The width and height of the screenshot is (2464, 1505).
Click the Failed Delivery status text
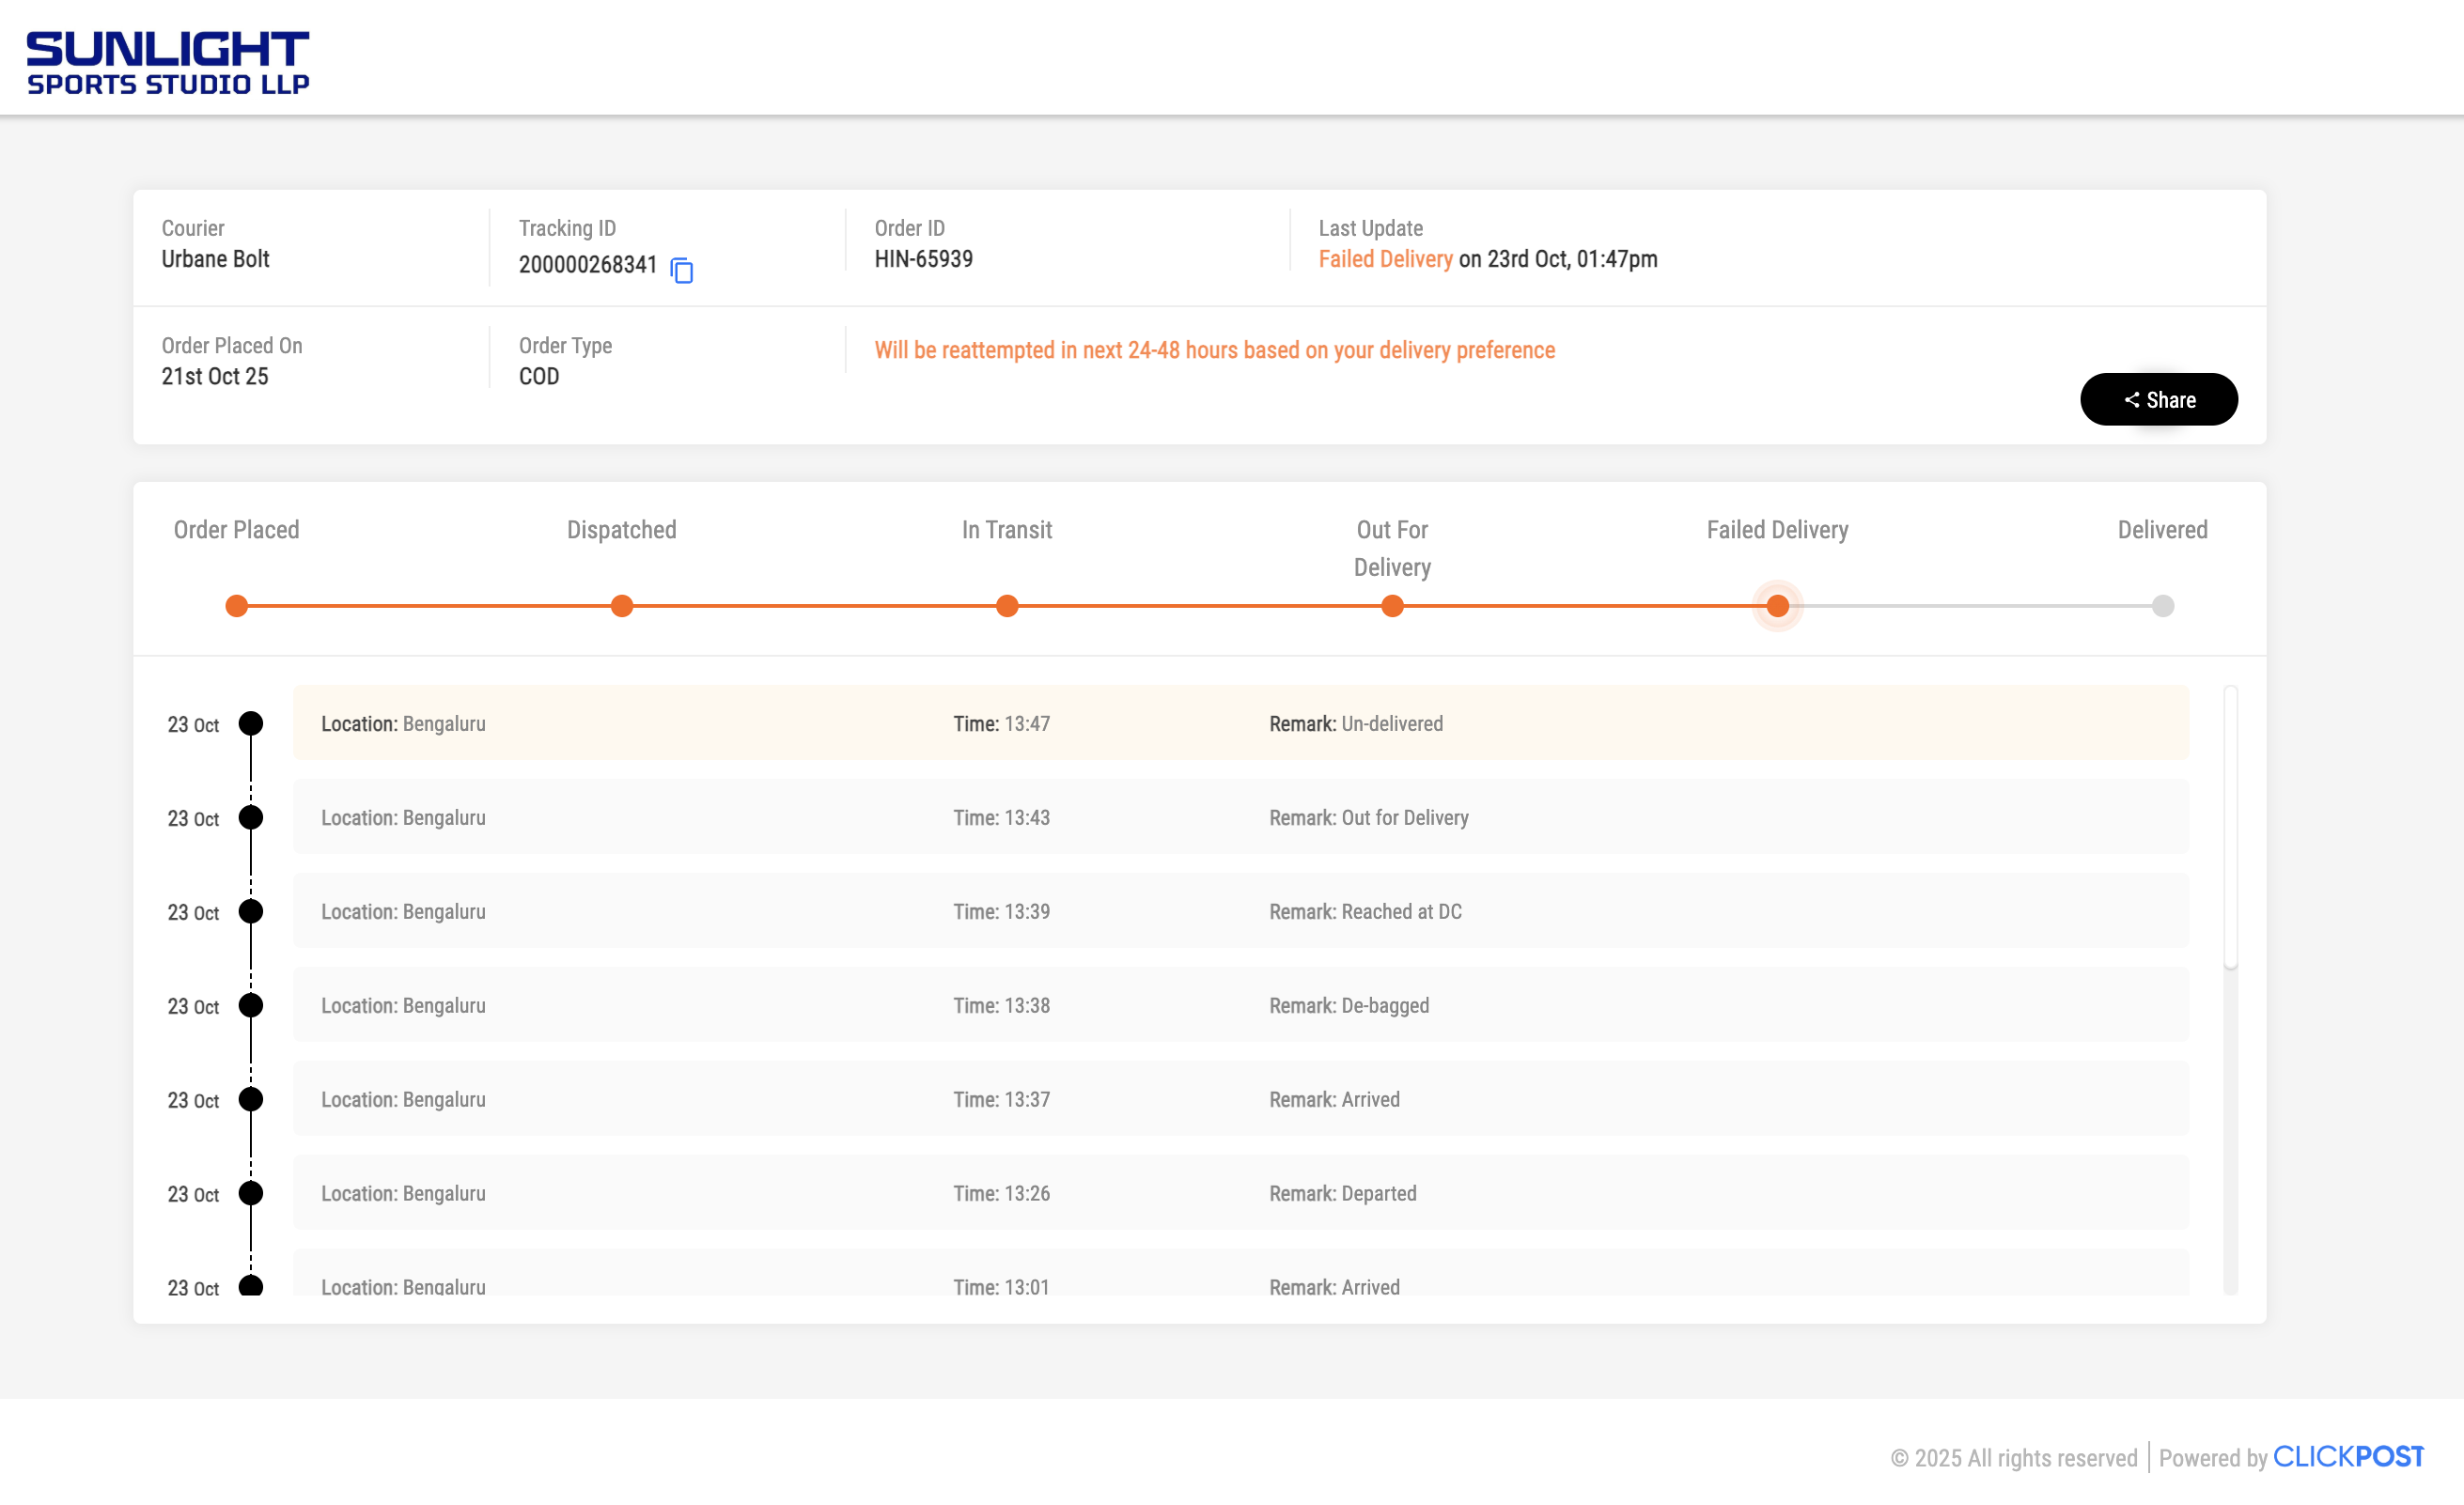click(x=1385, y=259)
